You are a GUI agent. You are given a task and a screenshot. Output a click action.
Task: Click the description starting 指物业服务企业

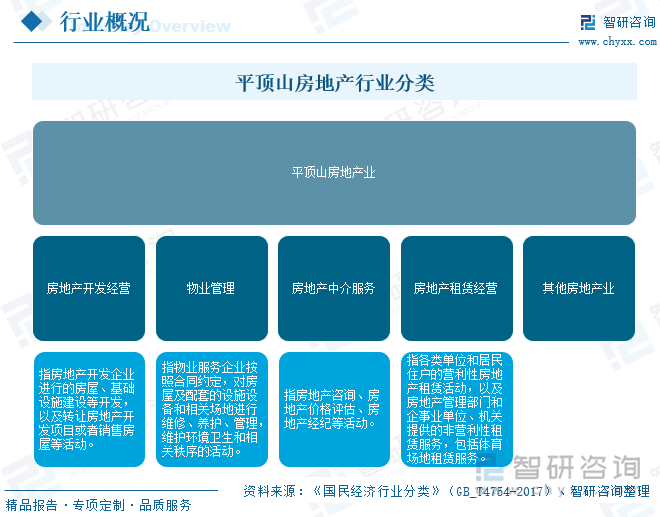point(212,409)
